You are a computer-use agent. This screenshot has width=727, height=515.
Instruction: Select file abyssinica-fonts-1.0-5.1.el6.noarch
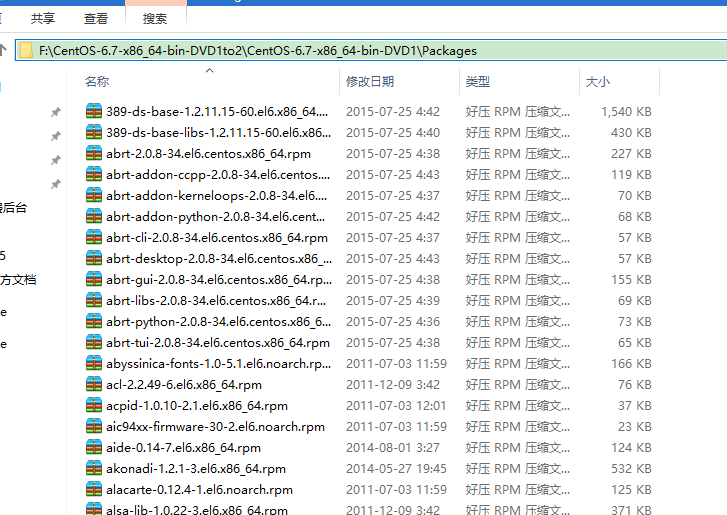(x=218, y=364)
